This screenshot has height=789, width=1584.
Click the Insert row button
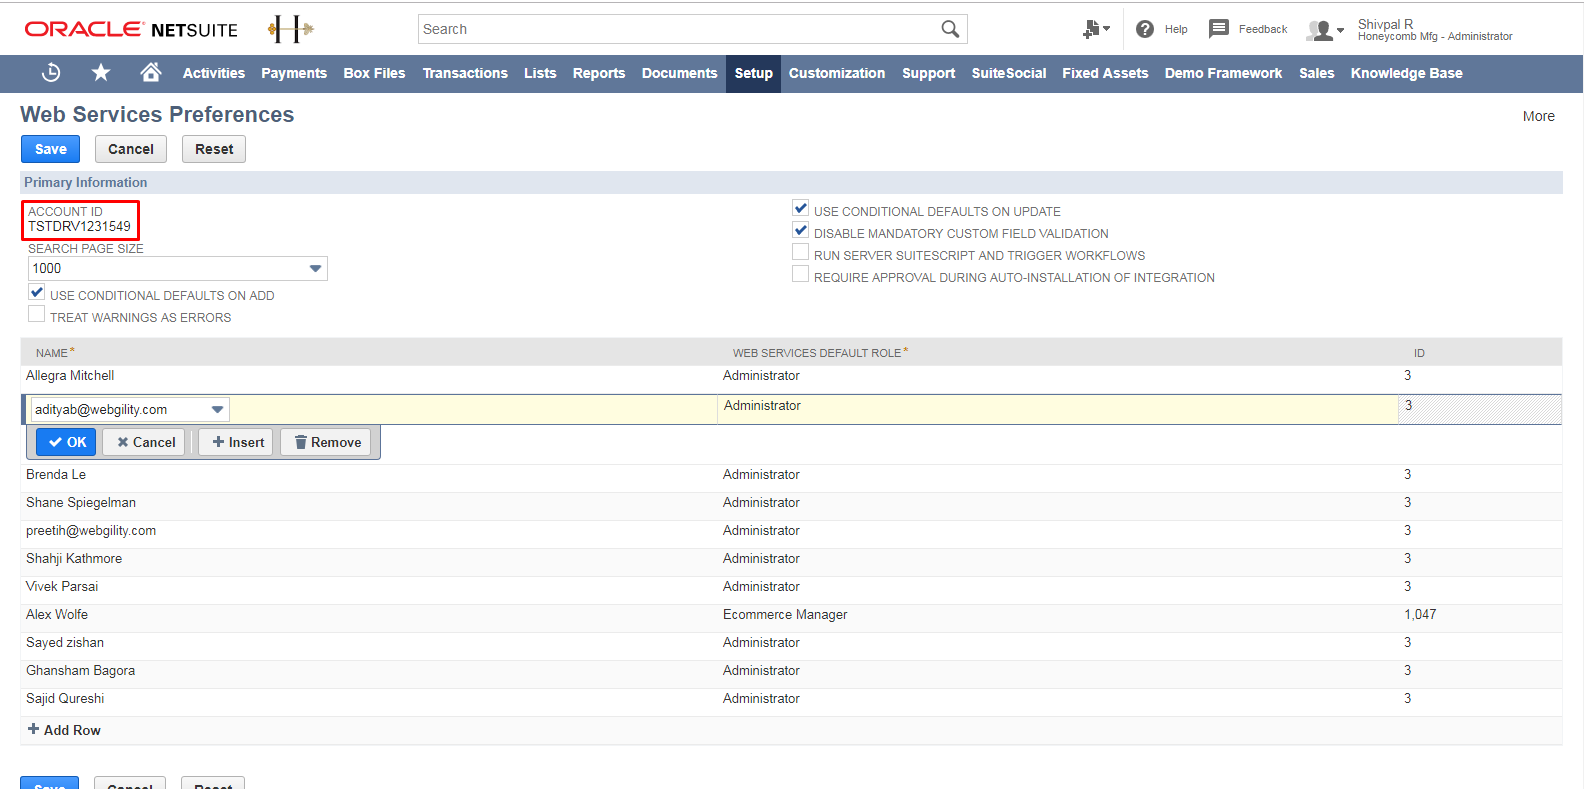click(236, 442)
